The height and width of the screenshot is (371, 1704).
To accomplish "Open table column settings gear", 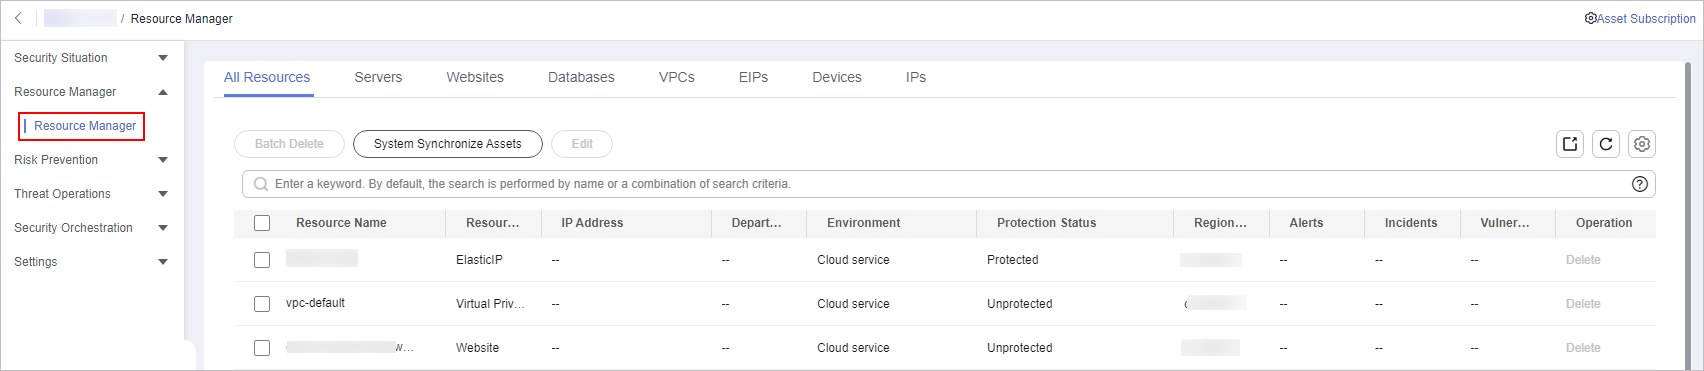I will coord(1642,144).
